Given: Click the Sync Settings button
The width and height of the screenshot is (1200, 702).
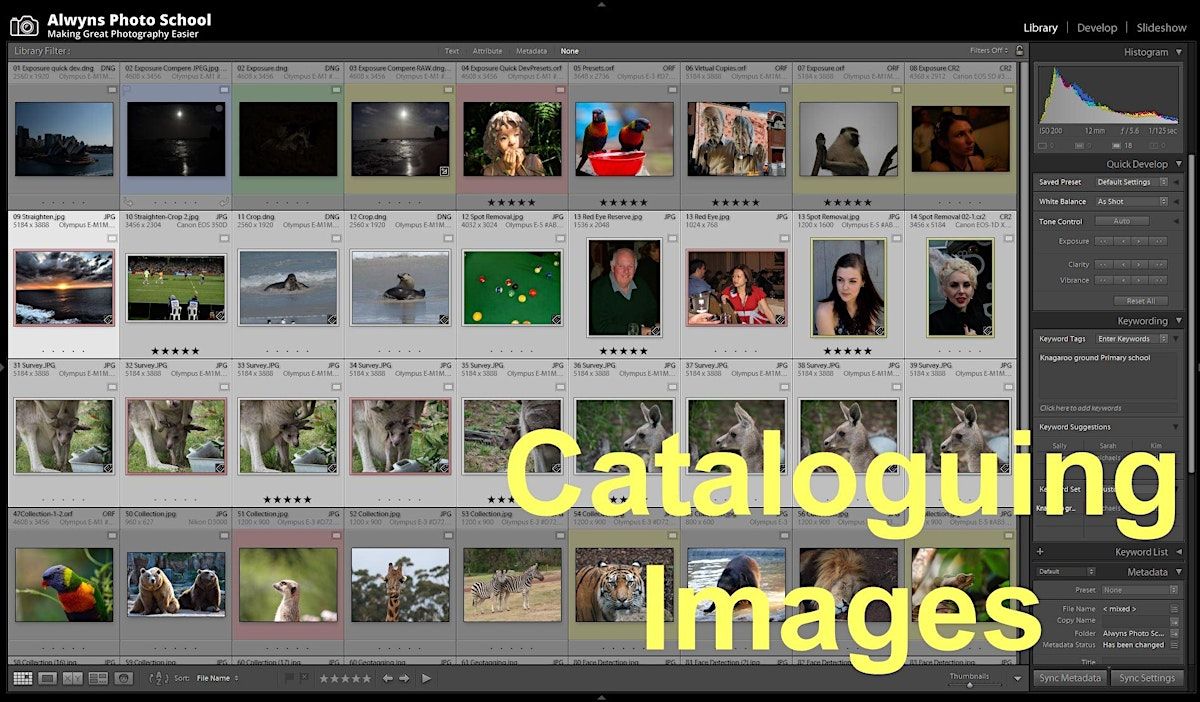Looking at the screenshot, I should (1146, 678).
